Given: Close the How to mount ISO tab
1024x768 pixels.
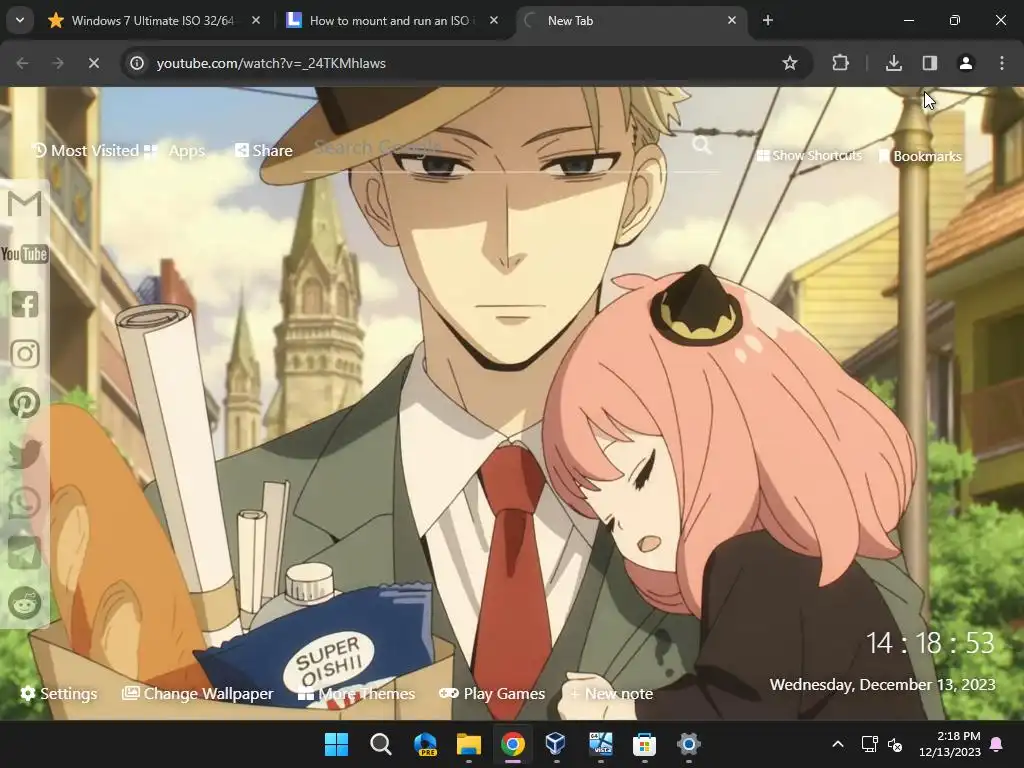Looking at the screenshot, I should [494, 20].
